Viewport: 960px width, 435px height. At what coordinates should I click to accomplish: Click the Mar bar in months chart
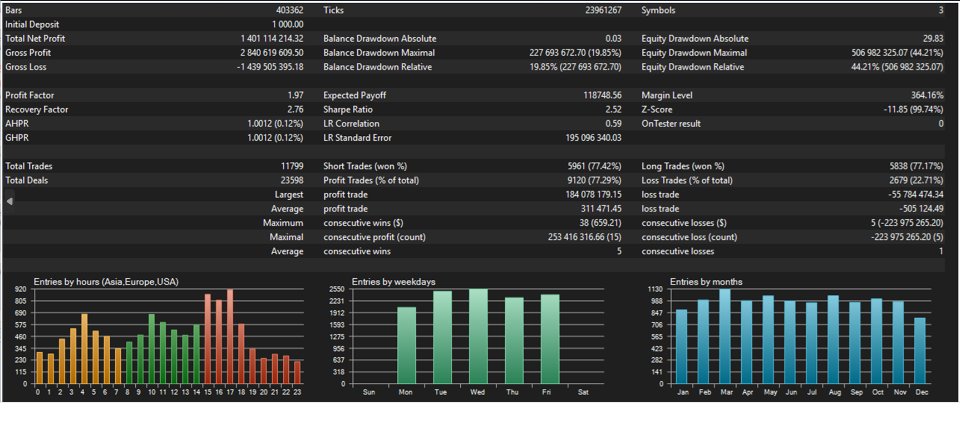[725, 336]
